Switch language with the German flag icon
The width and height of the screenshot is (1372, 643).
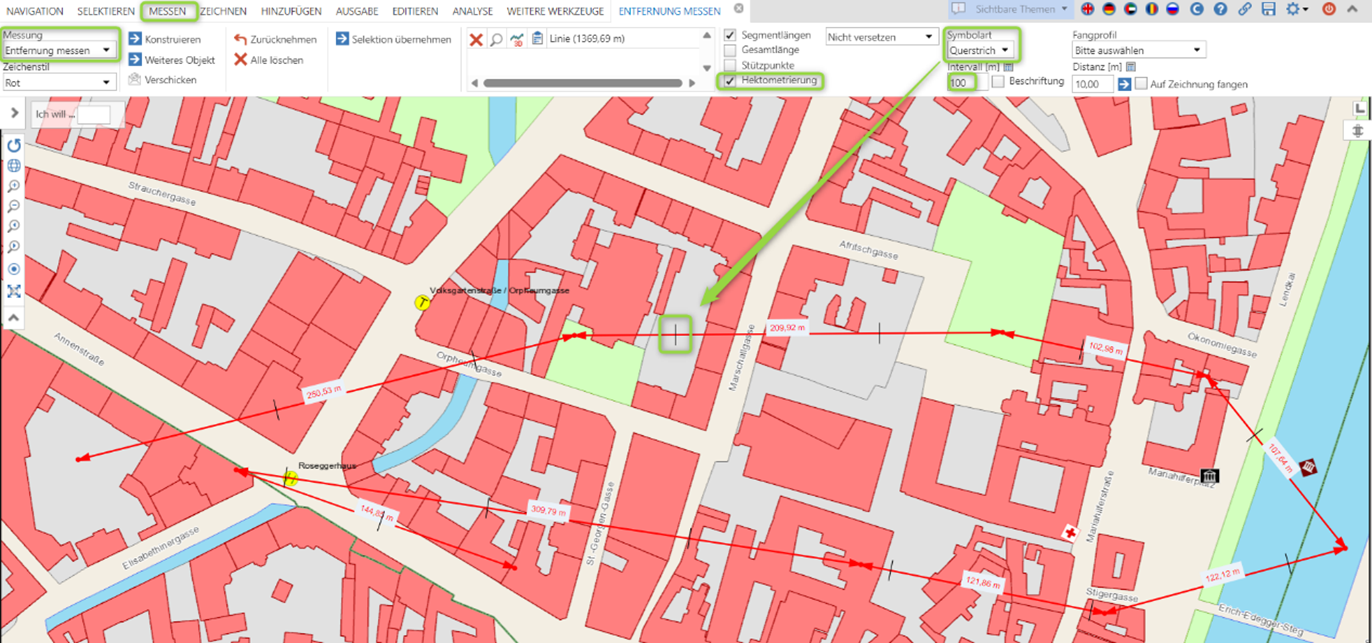(1109, 9)
